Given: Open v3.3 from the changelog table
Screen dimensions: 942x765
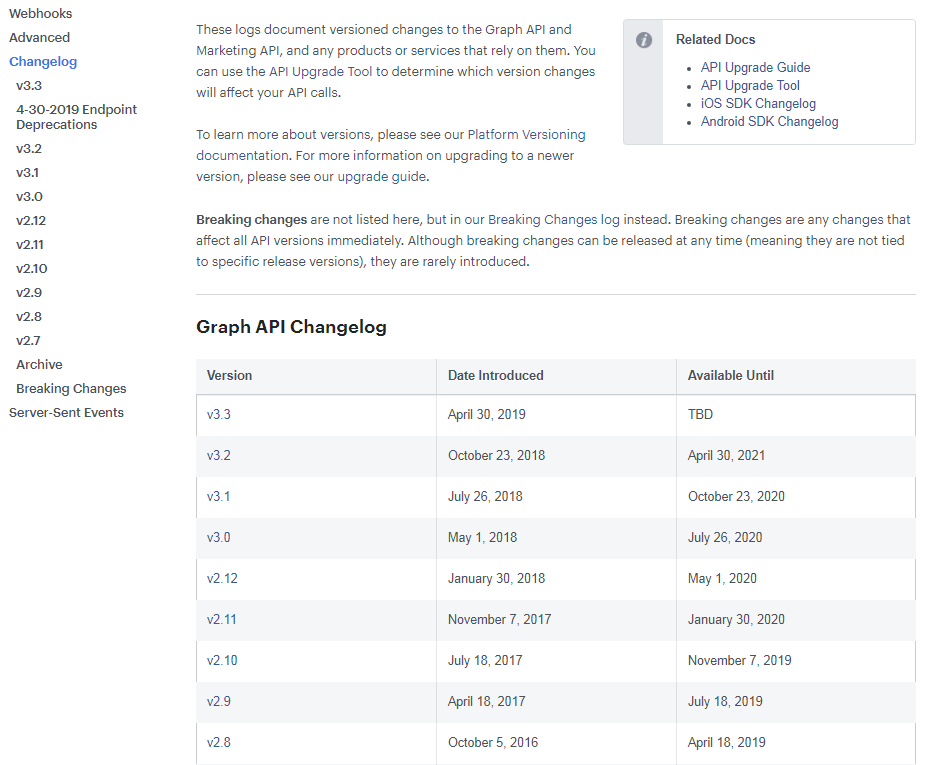Looking at the screenshot, I should pyautogui.click(x=219, y=414).
